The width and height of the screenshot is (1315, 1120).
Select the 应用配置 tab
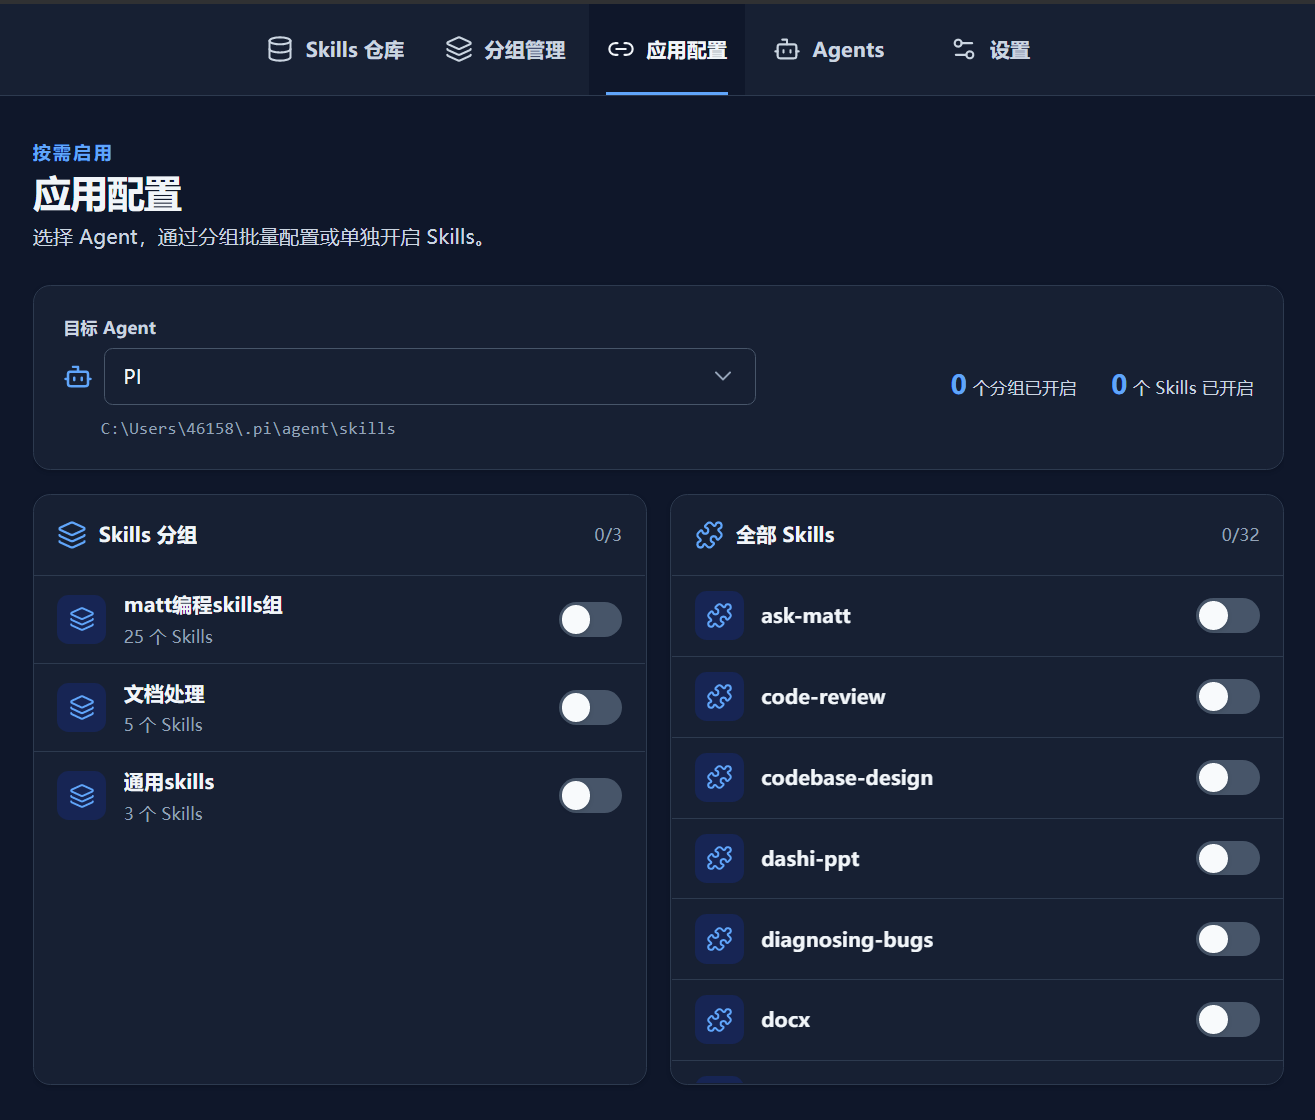pyautogui.click(x=667, y=49)
